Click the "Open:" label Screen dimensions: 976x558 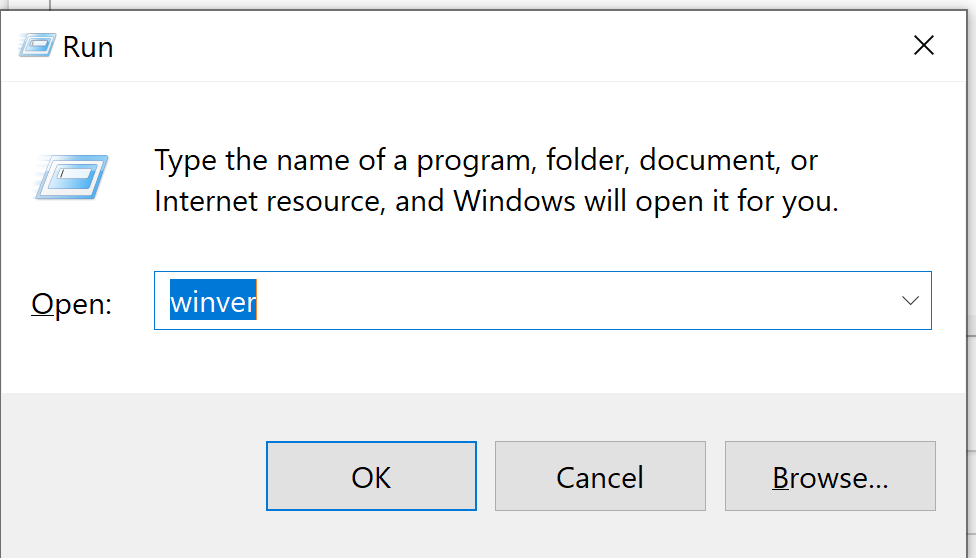[x=72, y=303]
